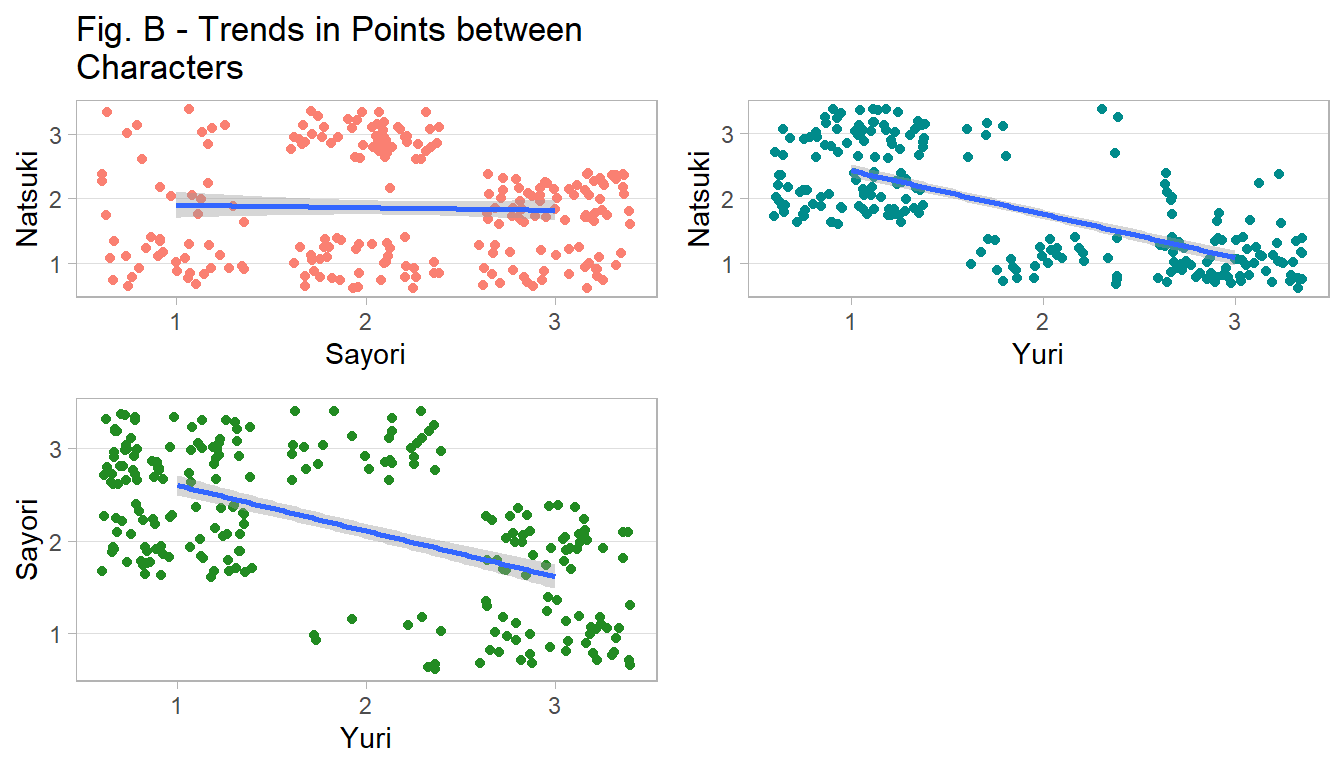
Task: Click the blue trend line in the green plot
Action: click(x=366, y=532)
